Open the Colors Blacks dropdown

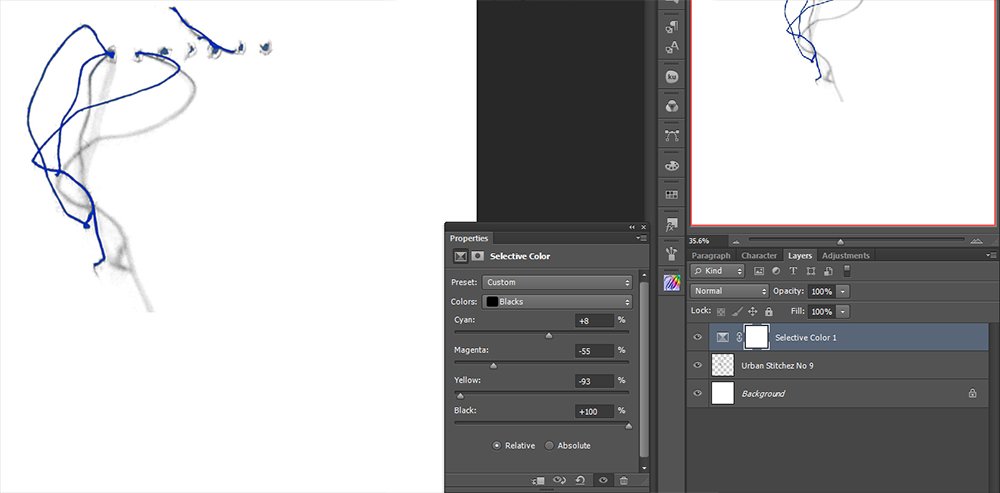(557, 301)
